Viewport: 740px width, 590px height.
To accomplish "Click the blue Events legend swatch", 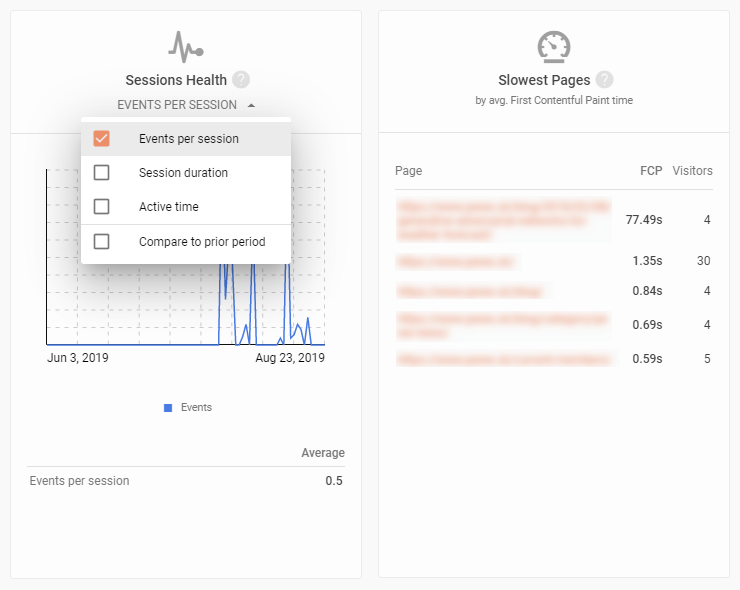I will [168, 408].
